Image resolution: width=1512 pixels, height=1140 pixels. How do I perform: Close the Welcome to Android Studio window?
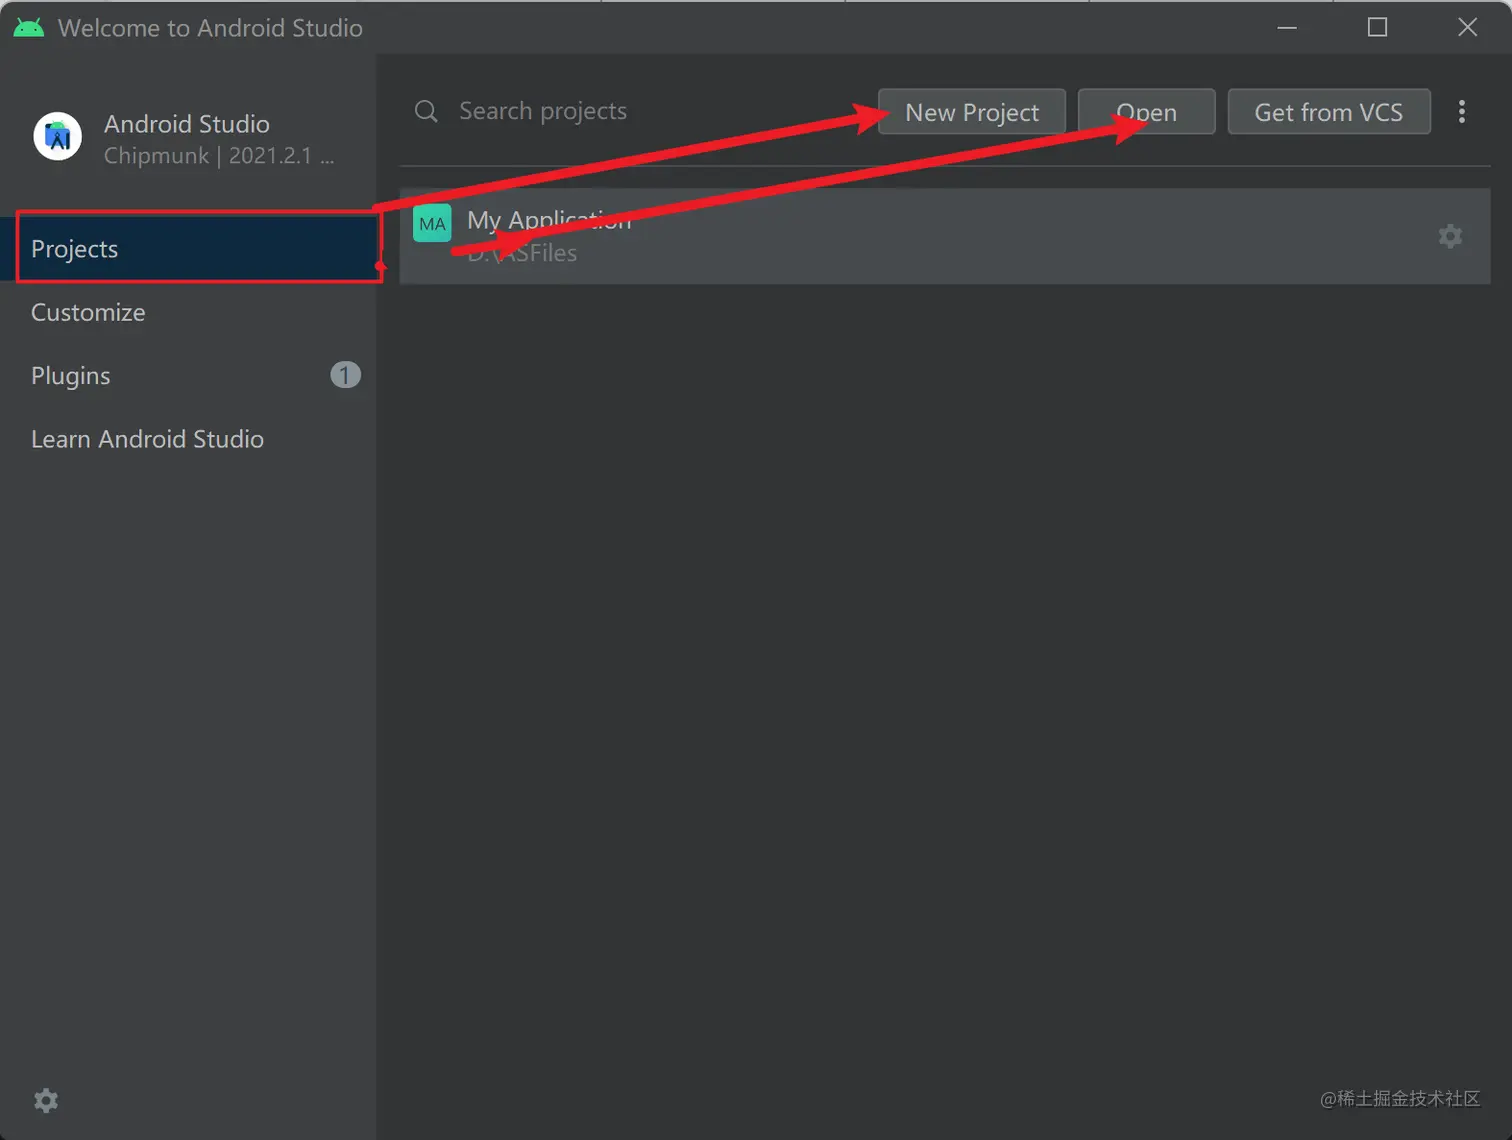point(1467,27)
